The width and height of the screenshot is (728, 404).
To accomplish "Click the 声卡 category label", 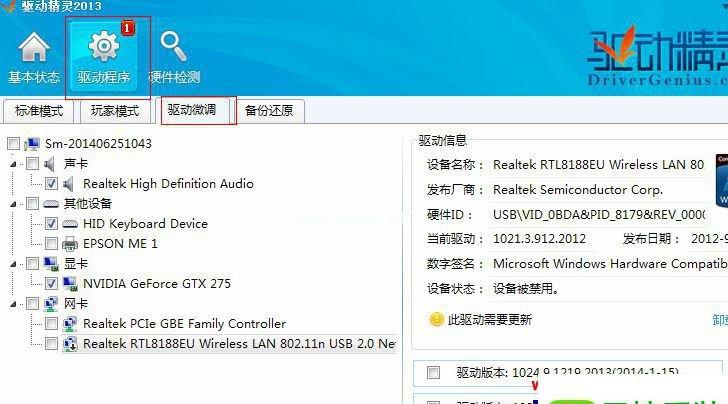I will (76, 164).
